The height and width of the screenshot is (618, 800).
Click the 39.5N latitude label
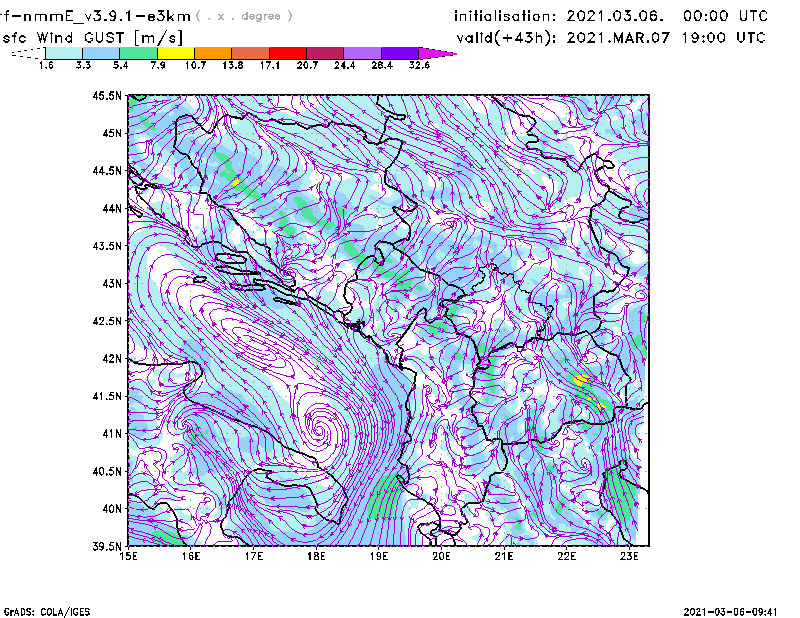tap(107, 546)
